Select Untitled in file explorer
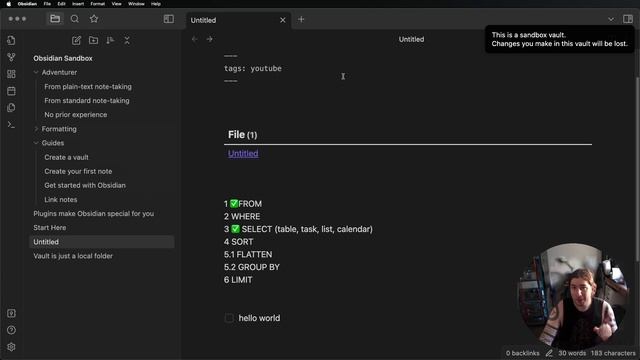640x360 pixels. 102,242
